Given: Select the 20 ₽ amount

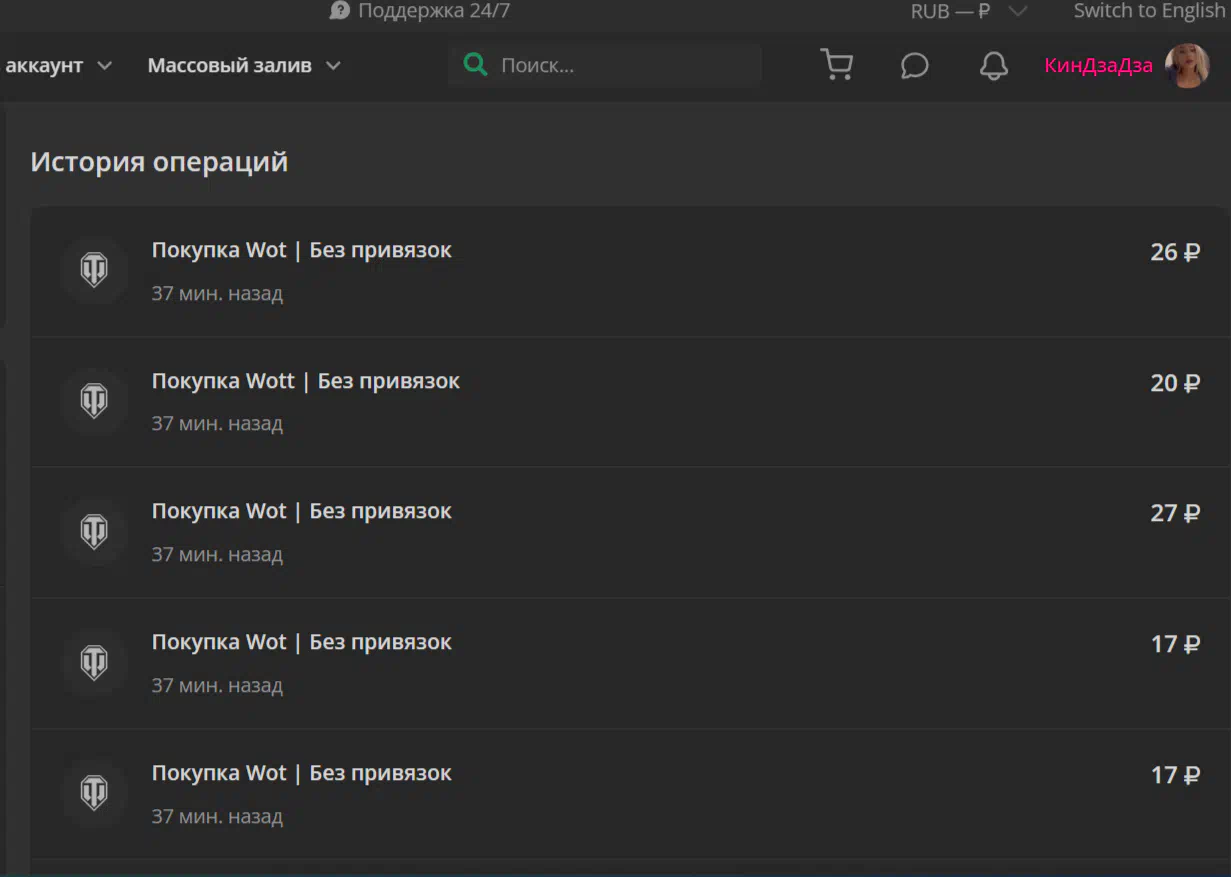Looking at the screenshot, I should [x=1175, y=383].
